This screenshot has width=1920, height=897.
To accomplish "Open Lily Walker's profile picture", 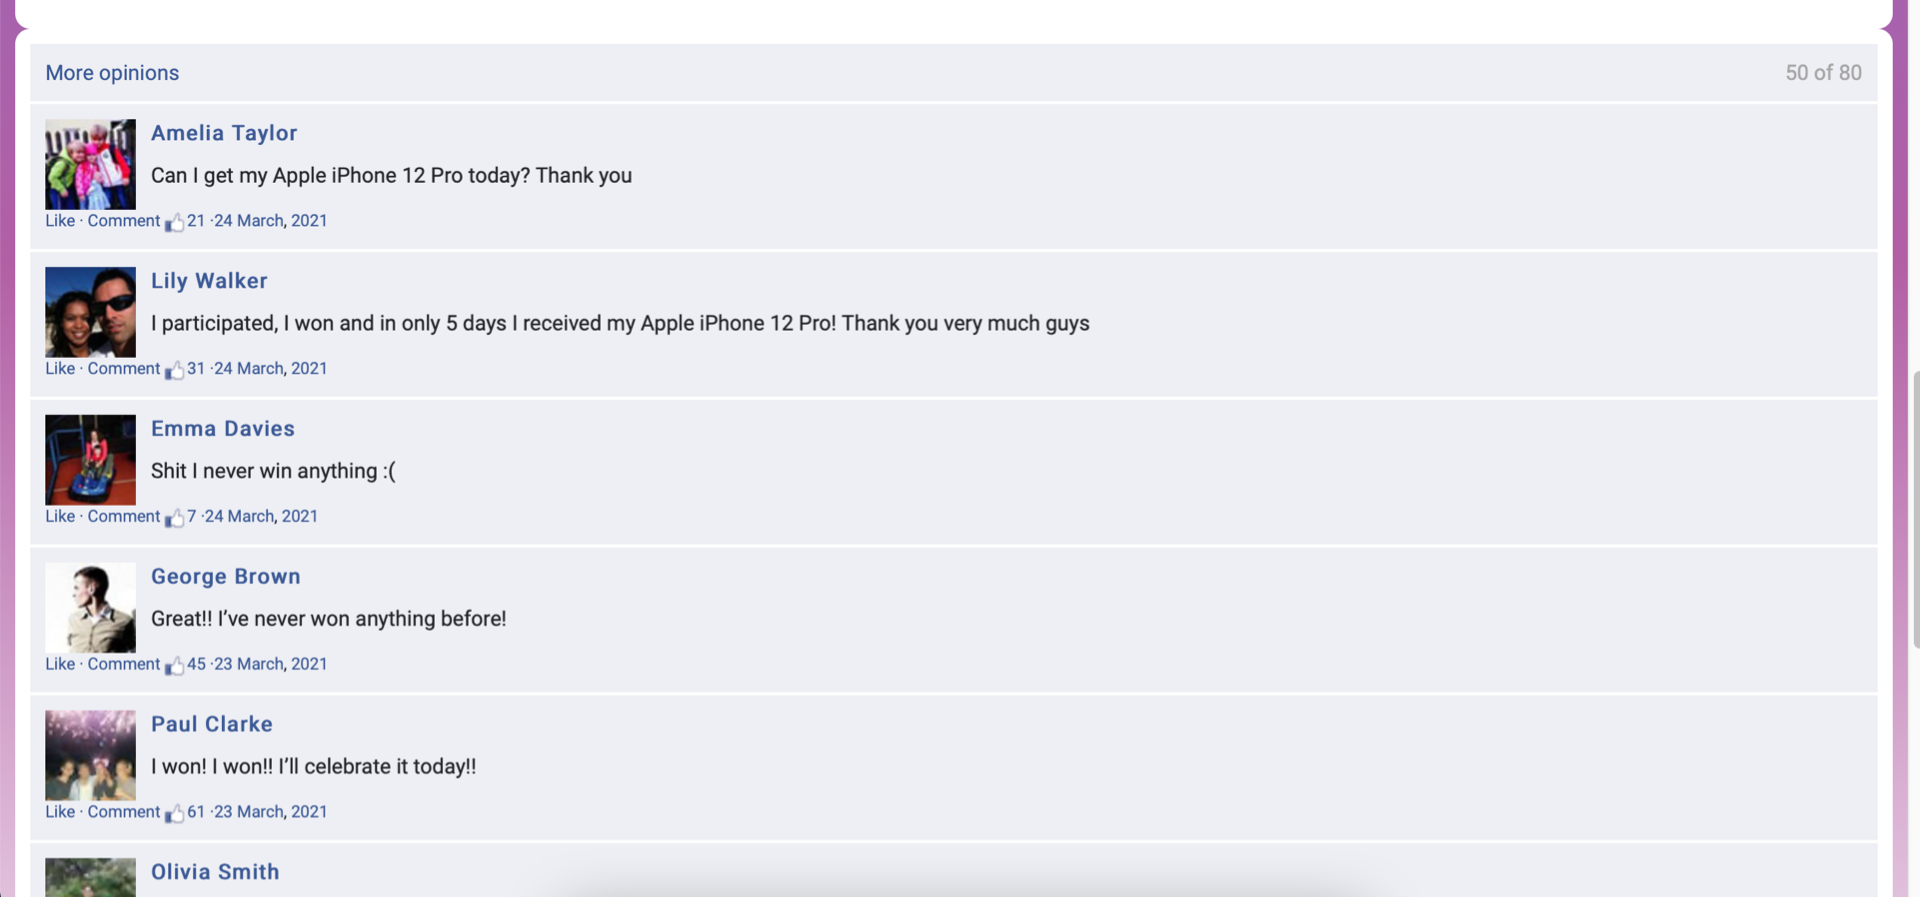I will tap(90, 312).
